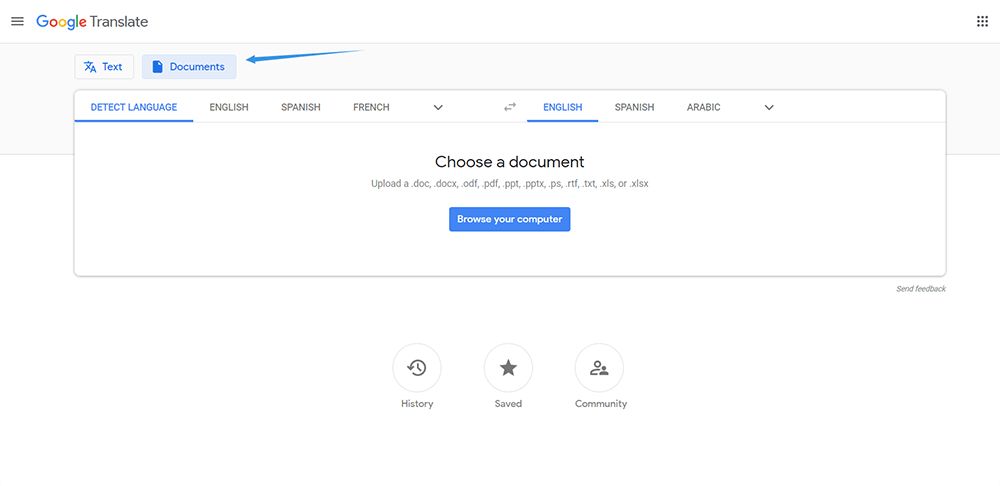Switch to Text translation mode

coord(104,67)
